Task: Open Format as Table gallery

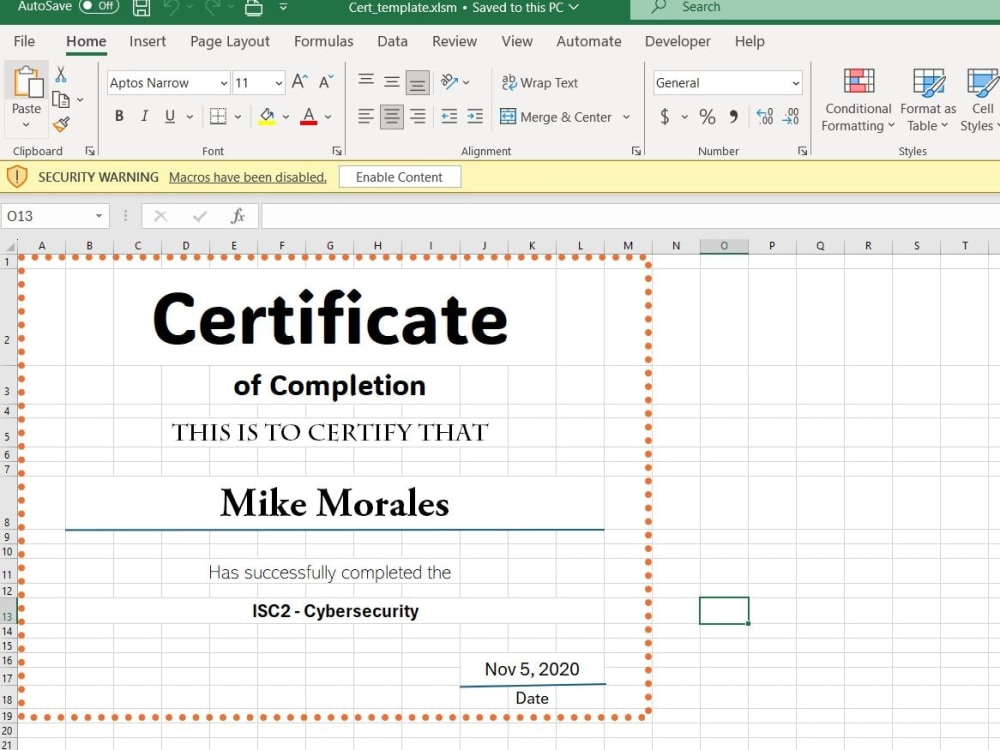Action: (928, 100)
